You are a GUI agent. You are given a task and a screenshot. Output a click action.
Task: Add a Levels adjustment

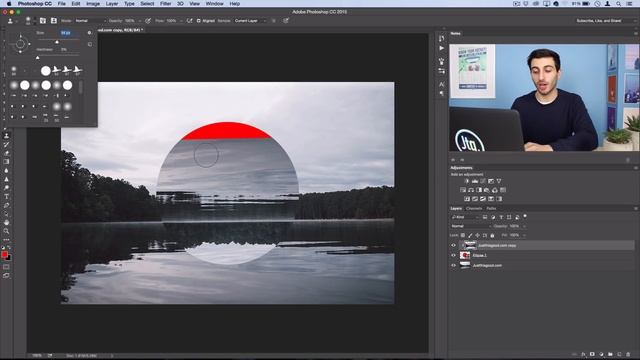click(x=475, y=181)
